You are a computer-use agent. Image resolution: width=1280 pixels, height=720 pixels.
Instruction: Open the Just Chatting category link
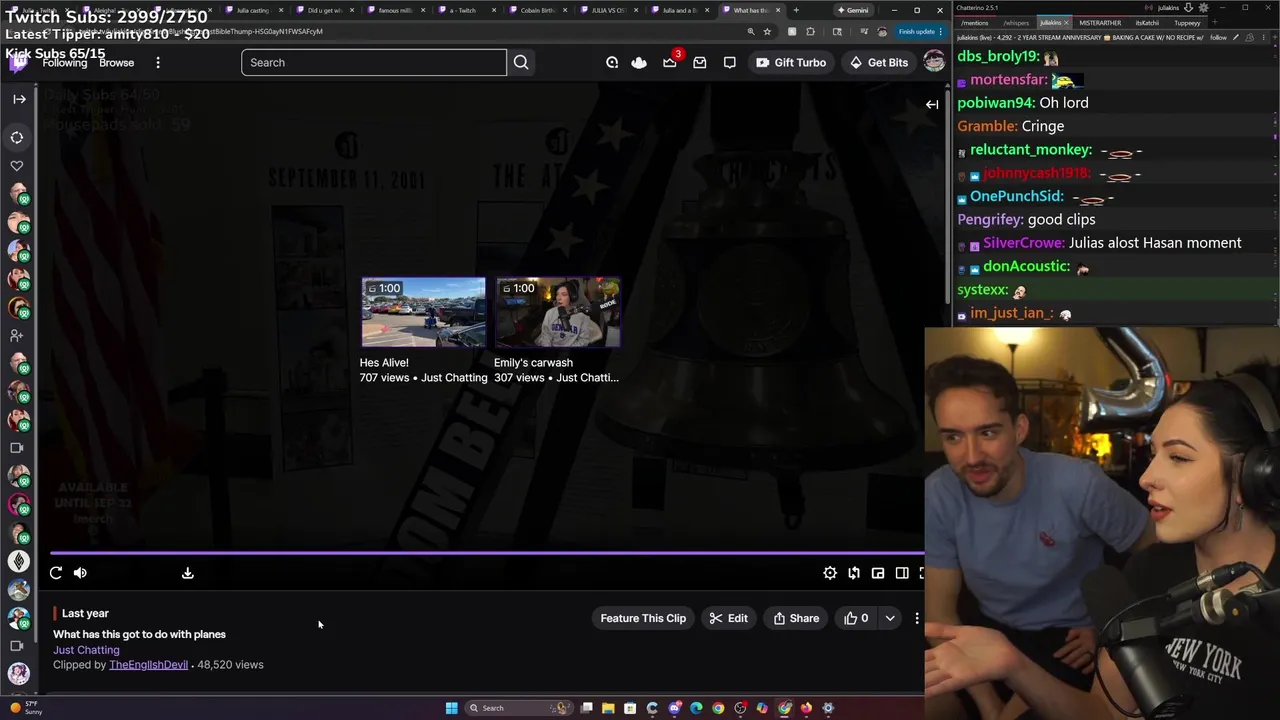(x=86, y=650)
